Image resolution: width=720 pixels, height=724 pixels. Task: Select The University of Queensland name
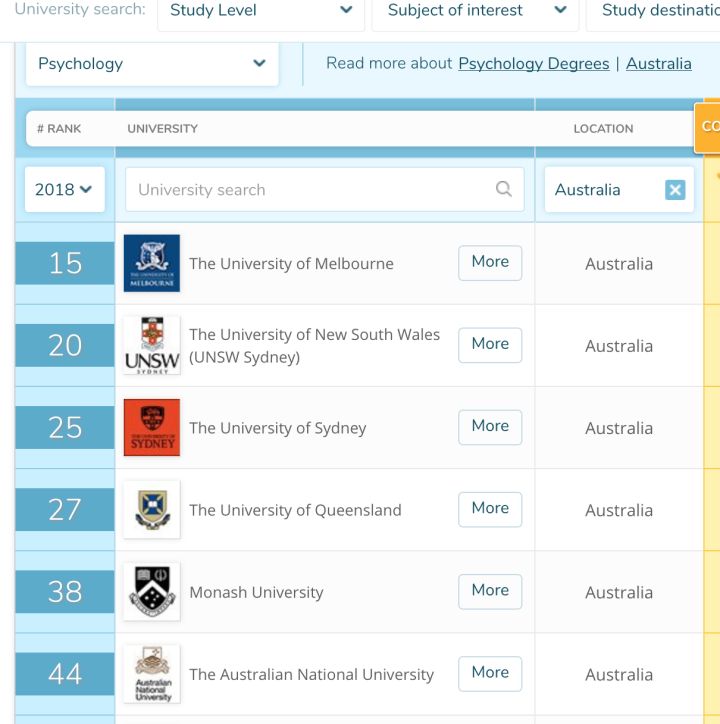tap(295, 510)
